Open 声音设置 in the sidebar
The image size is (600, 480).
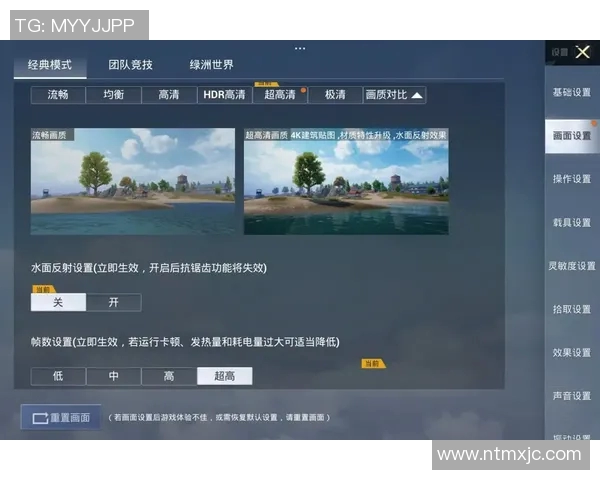572,396
